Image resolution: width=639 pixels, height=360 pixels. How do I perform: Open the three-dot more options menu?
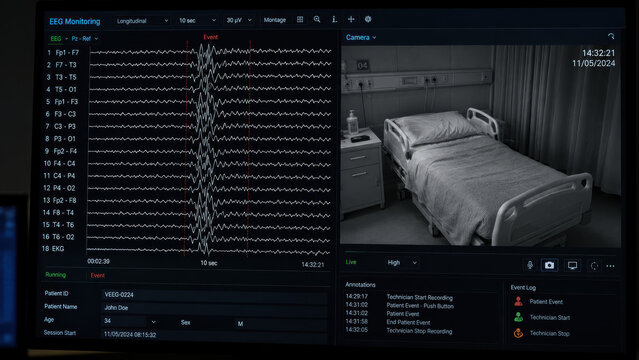610,266
